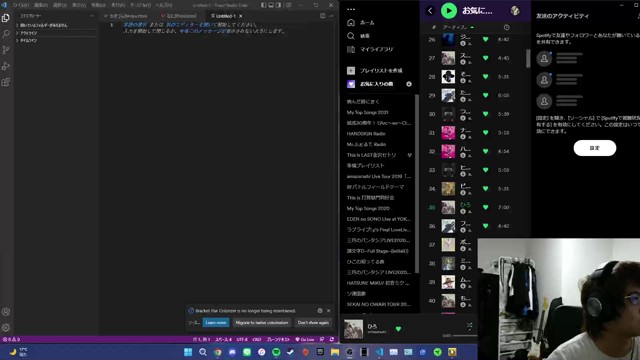Click the Spotify green play button

[x=449, y=11]
